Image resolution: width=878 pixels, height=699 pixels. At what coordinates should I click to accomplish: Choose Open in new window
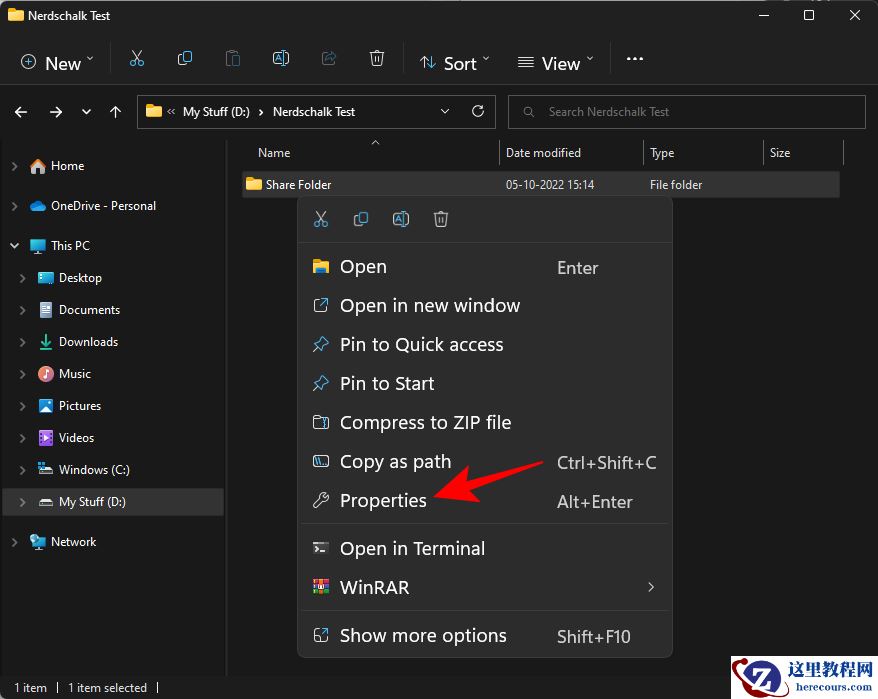(485, 306)
